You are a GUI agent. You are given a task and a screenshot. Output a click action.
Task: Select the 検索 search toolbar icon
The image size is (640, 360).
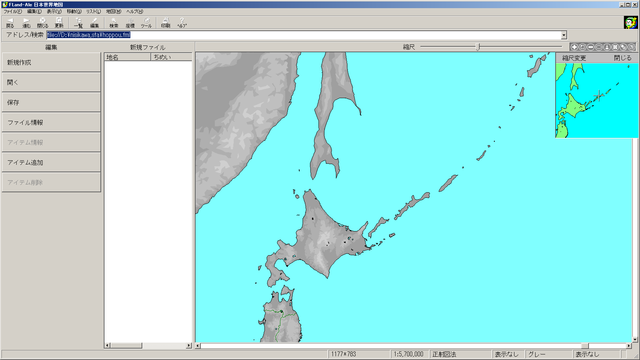[113, 22]
